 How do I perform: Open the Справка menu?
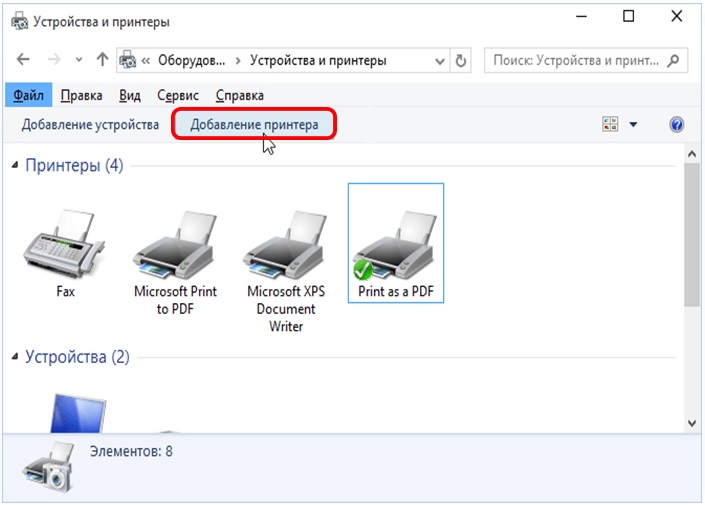click(239, 95)
